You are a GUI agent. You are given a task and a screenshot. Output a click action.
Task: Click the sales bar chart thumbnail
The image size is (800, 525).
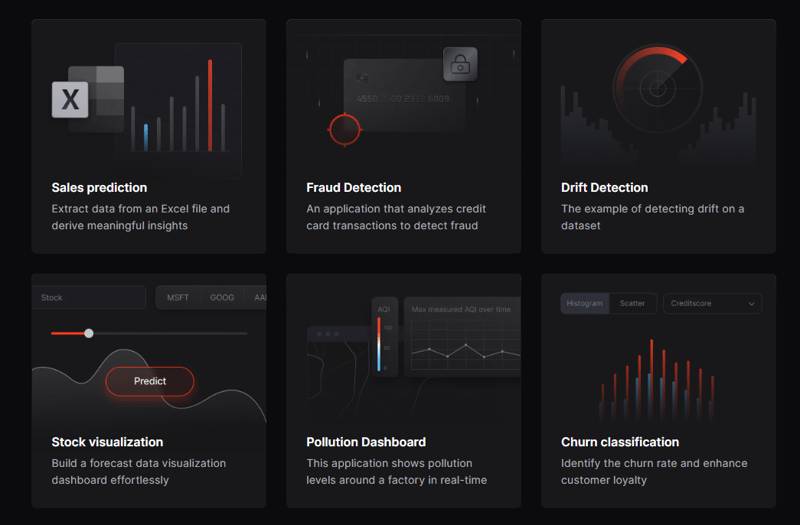[179, 110]
